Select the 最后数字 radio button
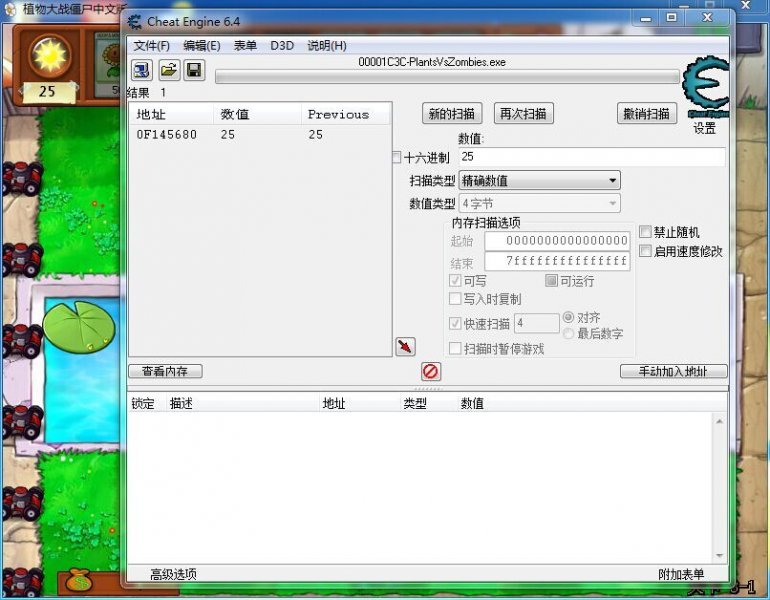770x600 pixels. (568, 334)
